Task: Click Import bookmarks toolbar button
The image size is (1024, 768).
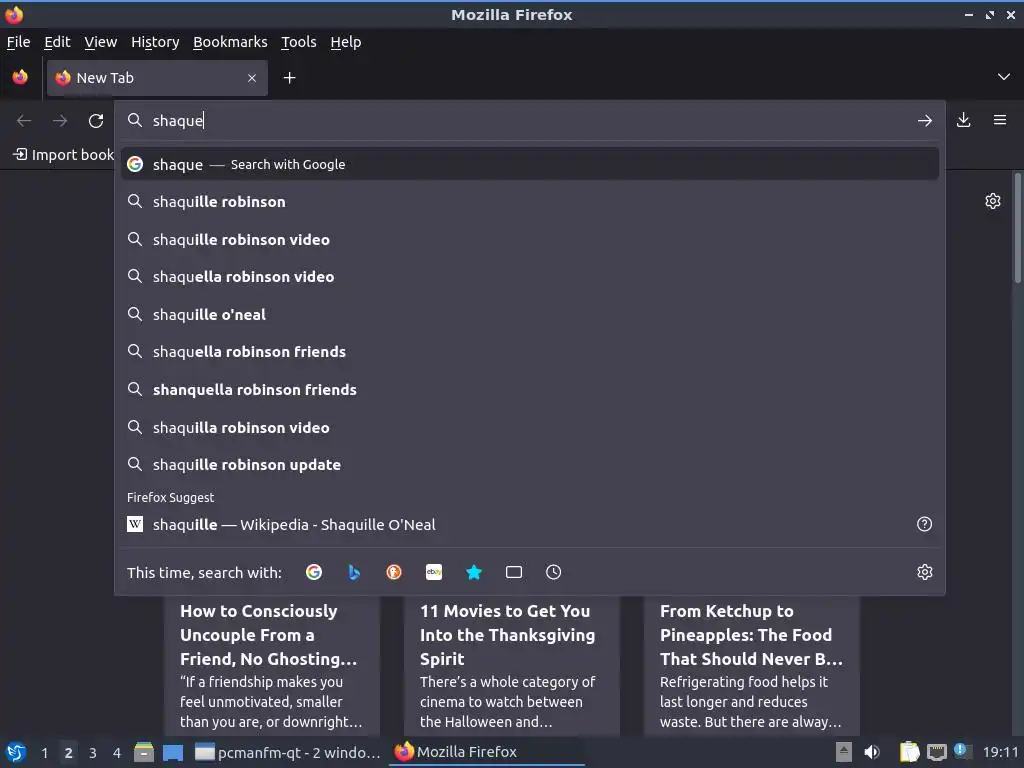Action: (x=63, y=155)
